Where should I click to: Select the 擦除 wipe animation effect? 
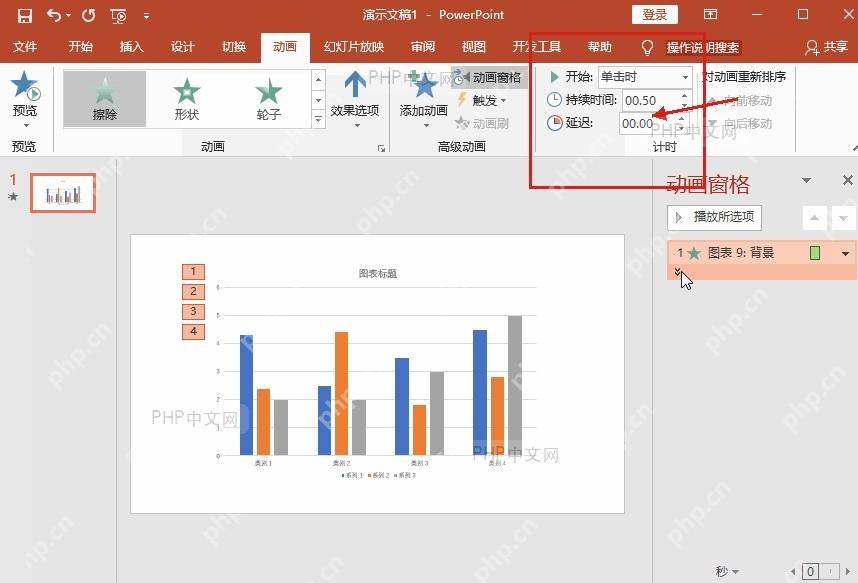click(105, 99)
